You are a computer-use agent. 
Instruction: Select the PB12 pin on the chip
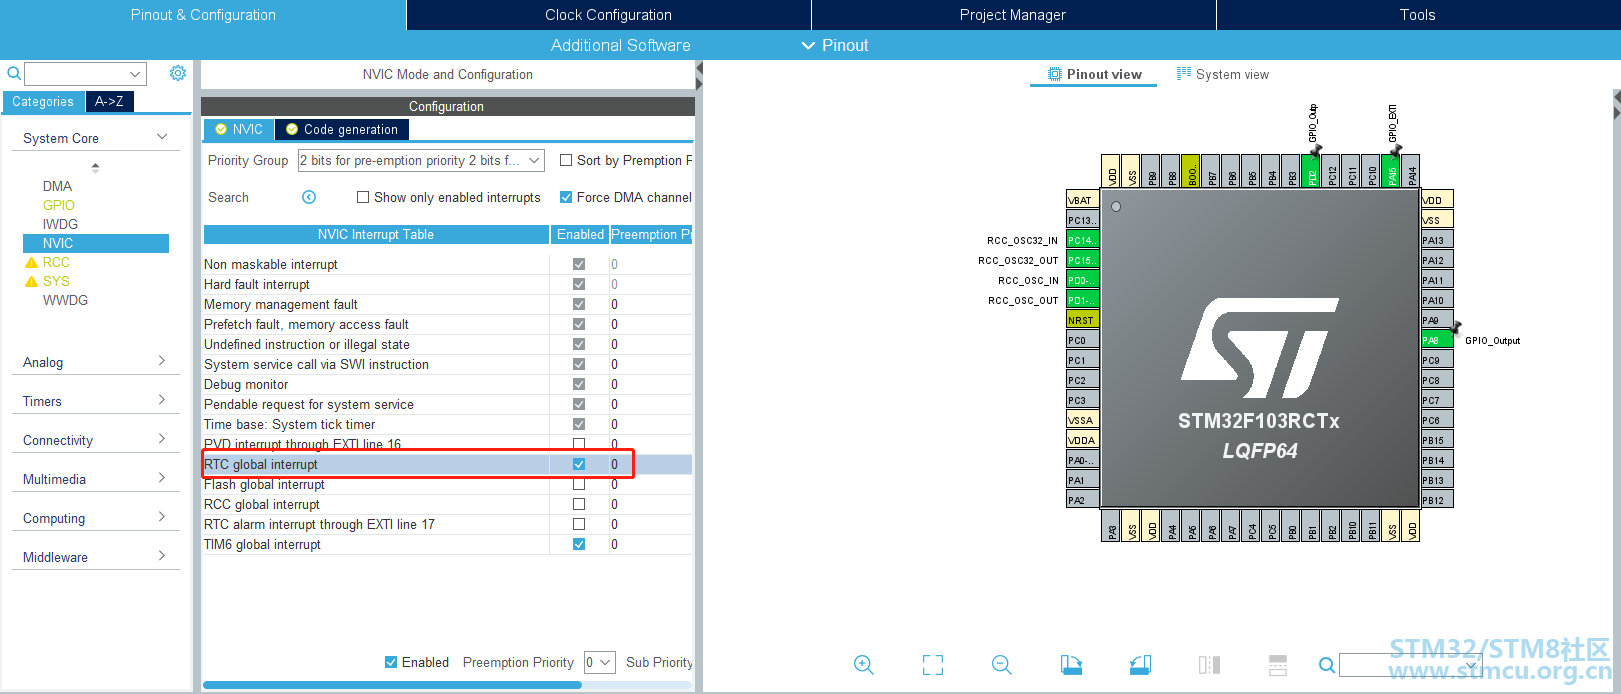(x=1437, y=500)
